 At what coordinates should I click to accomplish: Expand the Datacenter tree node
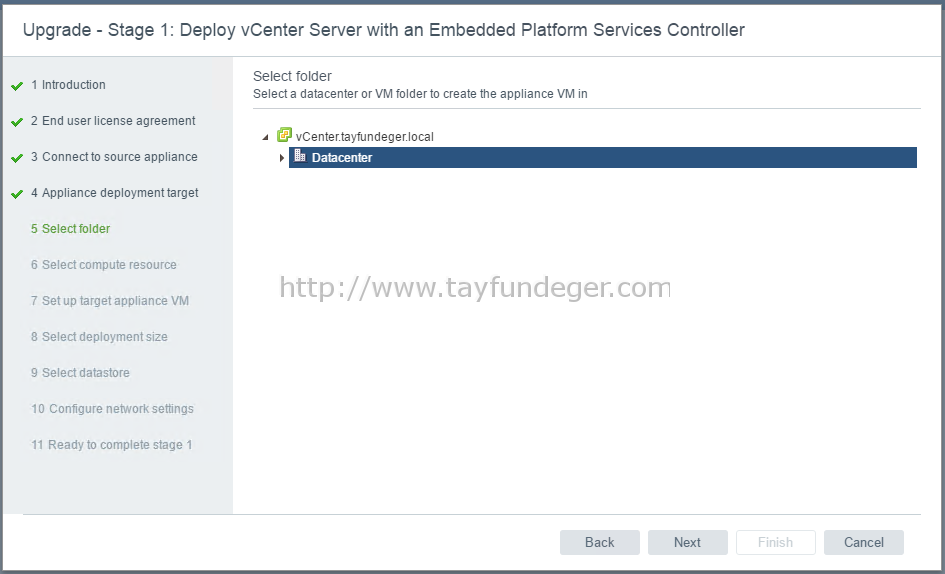click(281, 158)
